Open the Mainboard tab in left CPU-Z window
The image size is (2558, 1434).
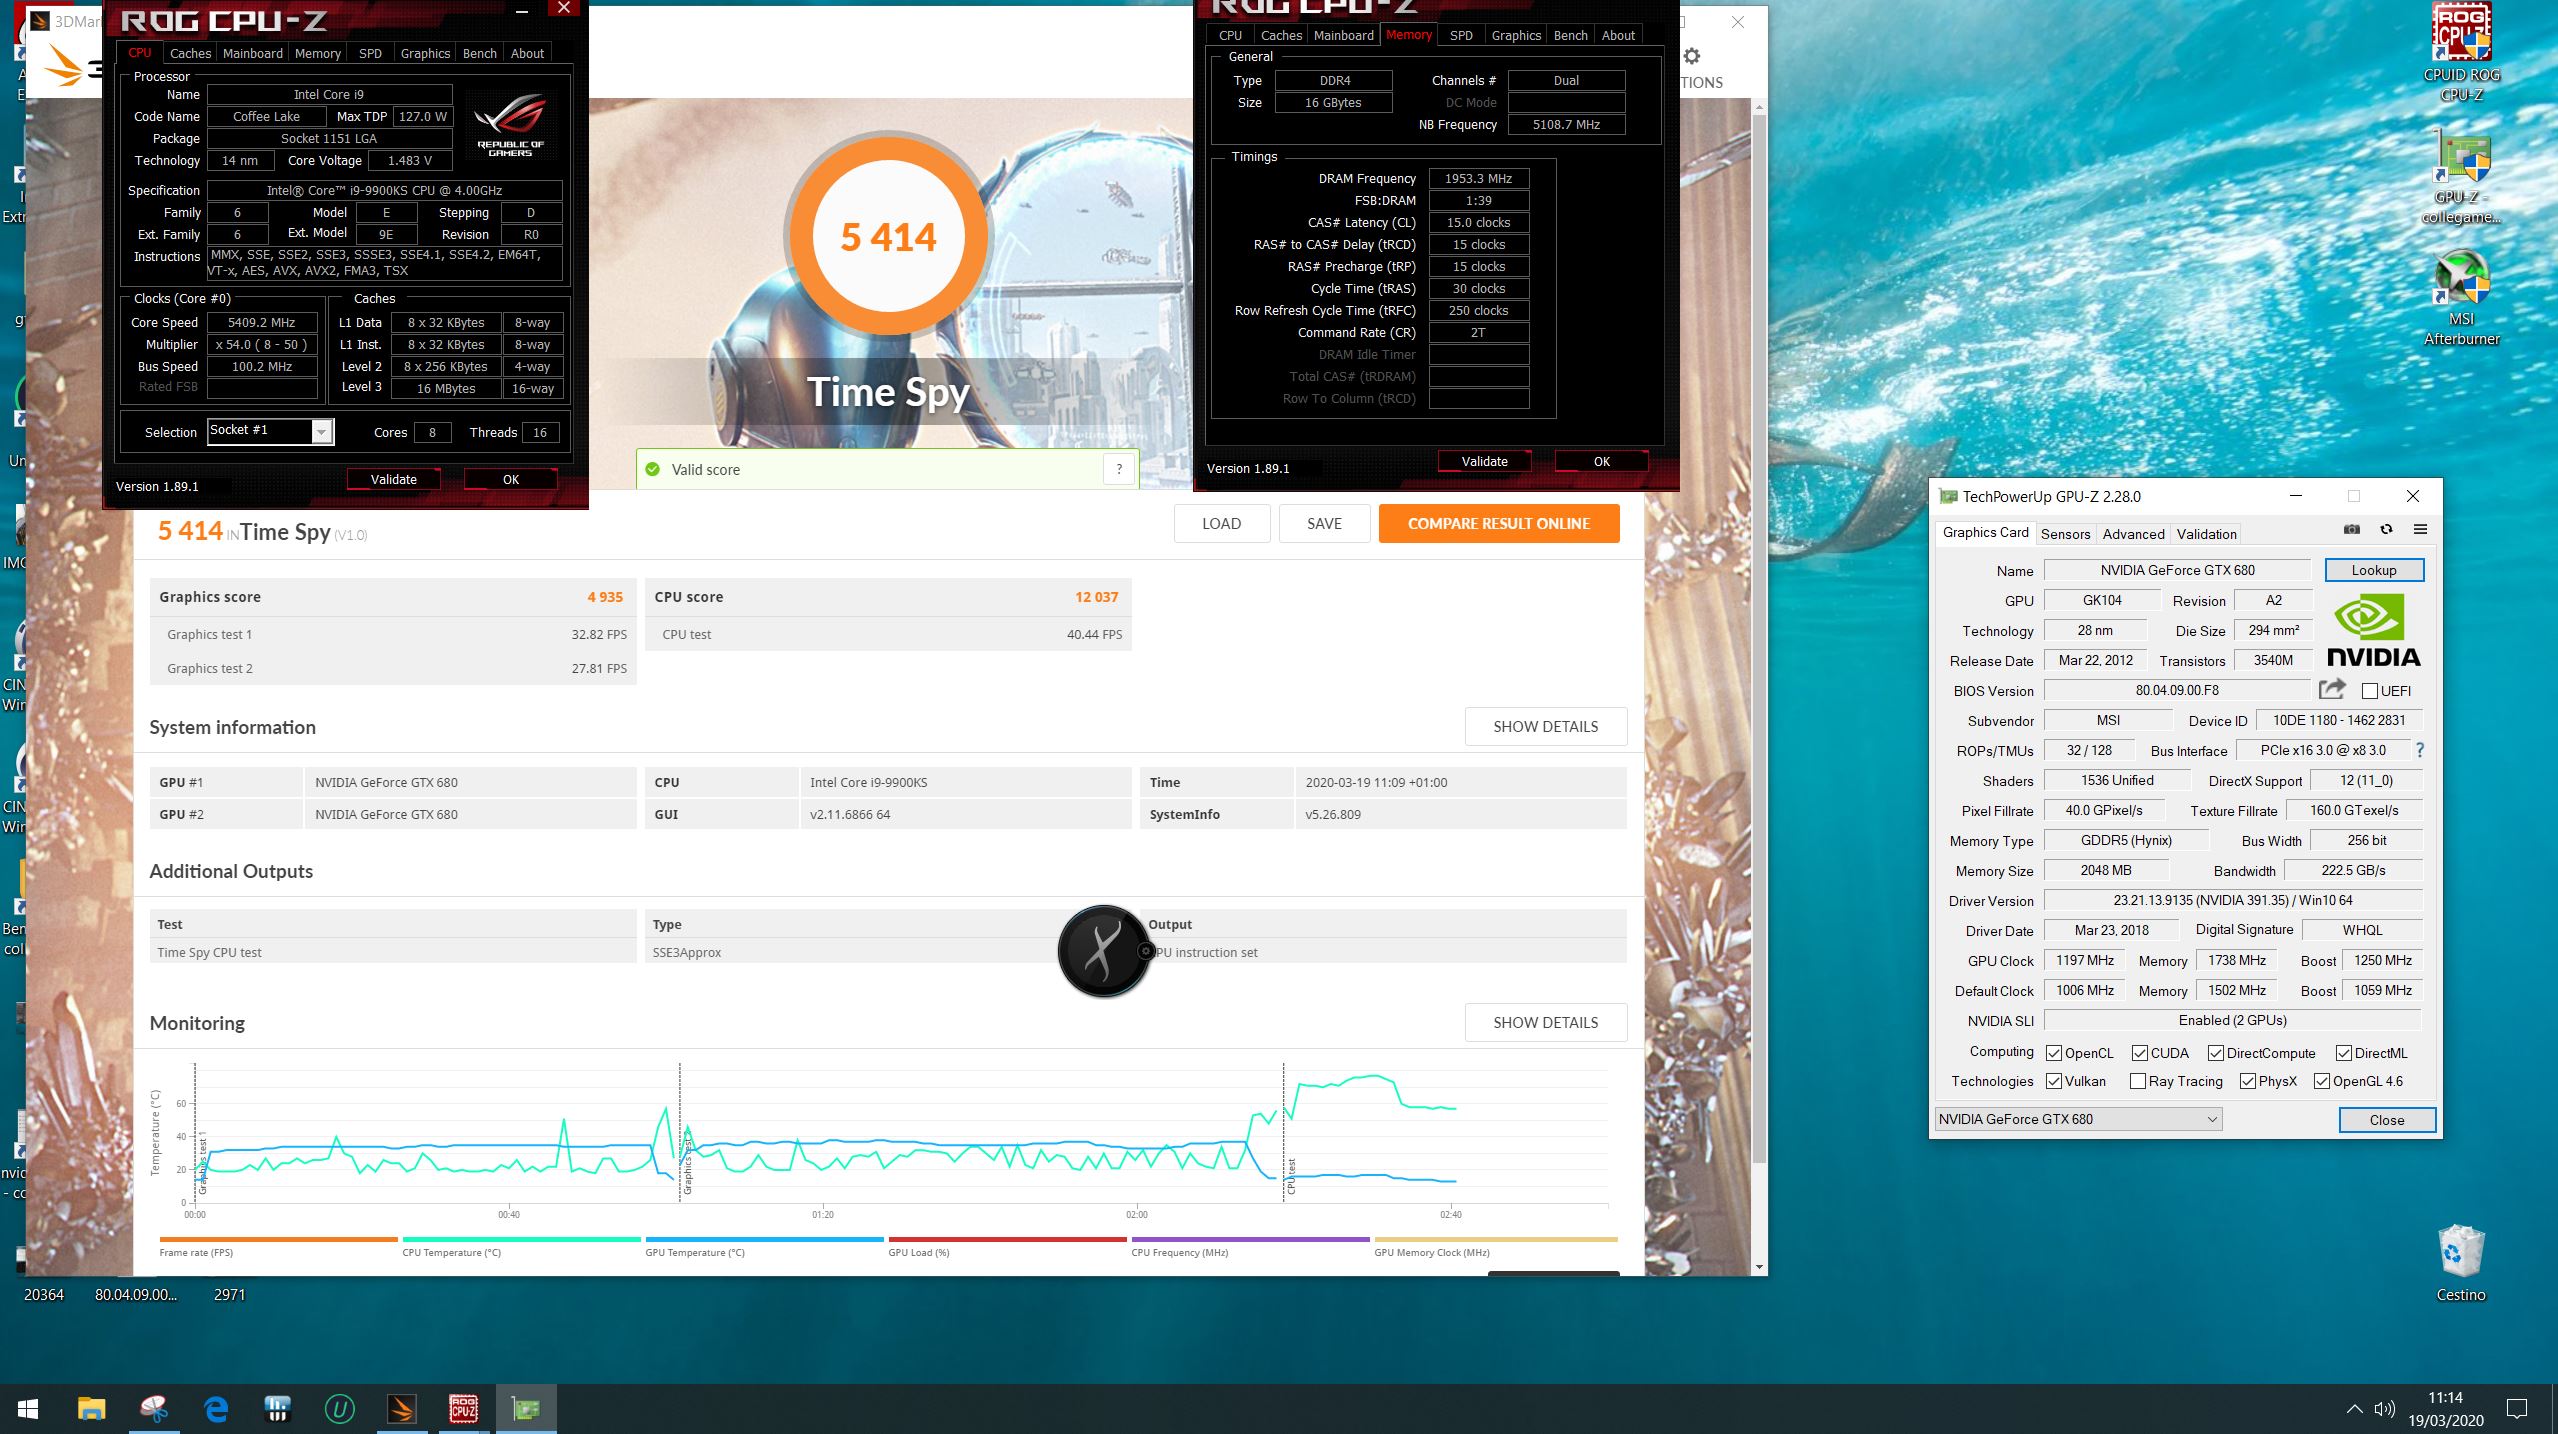[x=252, y=53]
